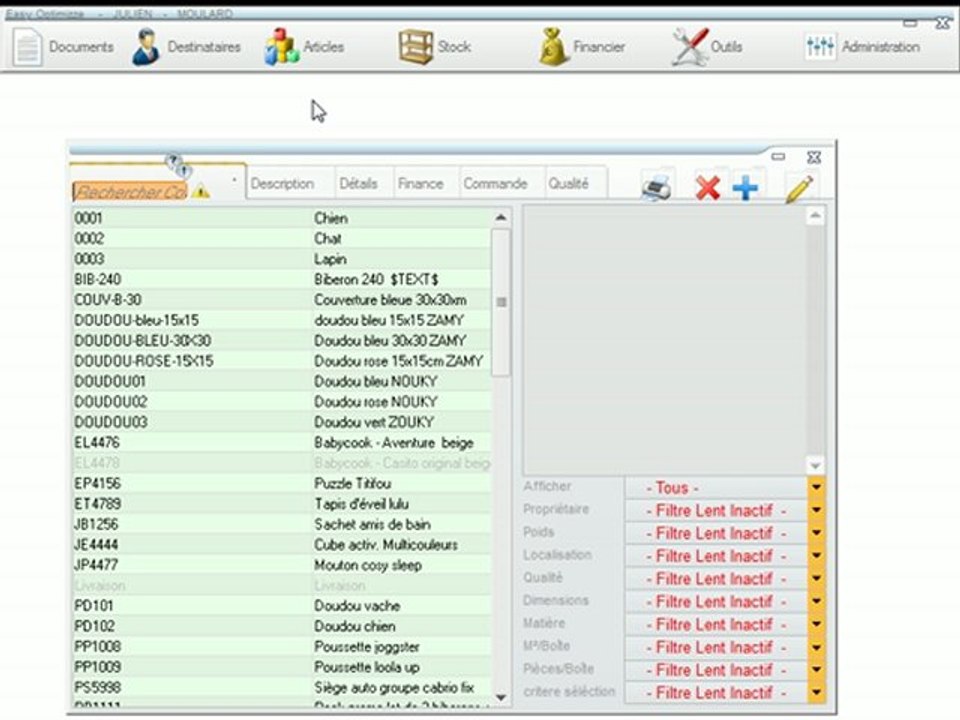Expand the Localisation filter dropdown
The image size is (960, 720).
(x=816, y=556)
